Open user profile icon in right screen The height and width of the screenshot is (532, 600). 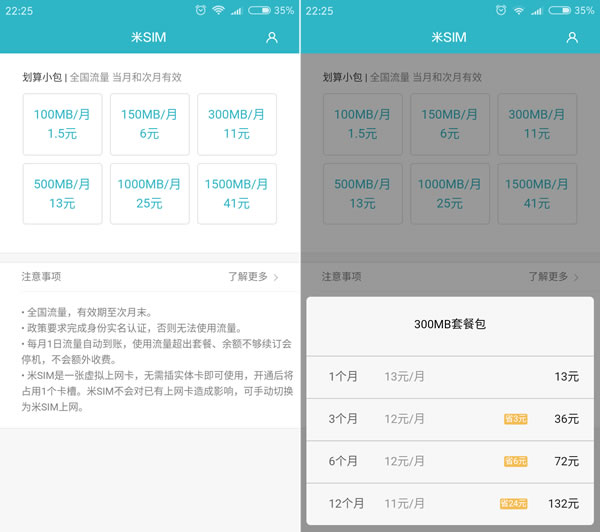click(572, 38)
